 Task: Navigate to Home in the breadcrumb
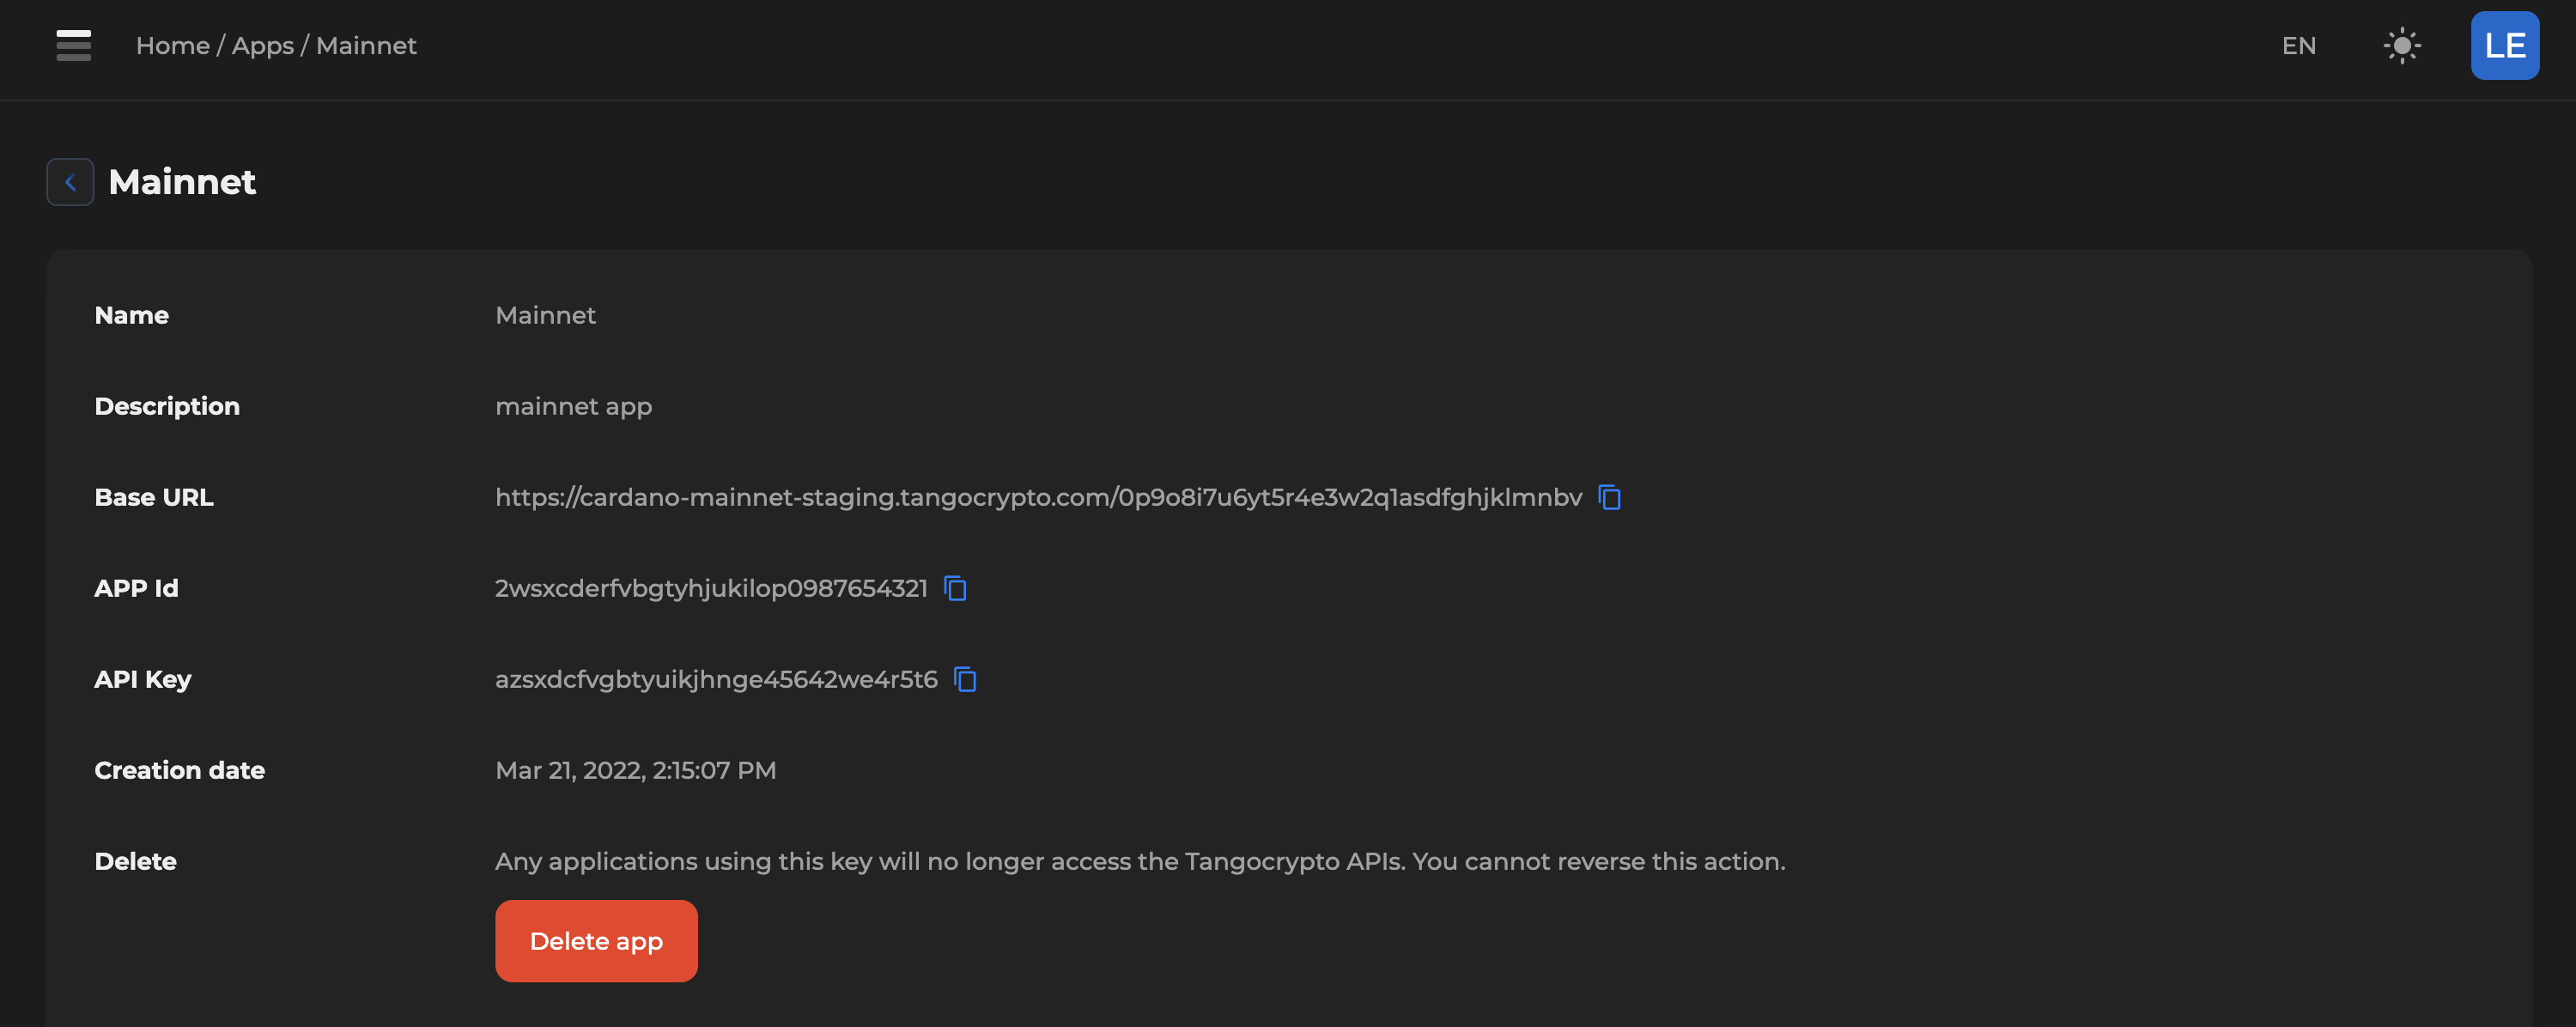click(172, 46)
